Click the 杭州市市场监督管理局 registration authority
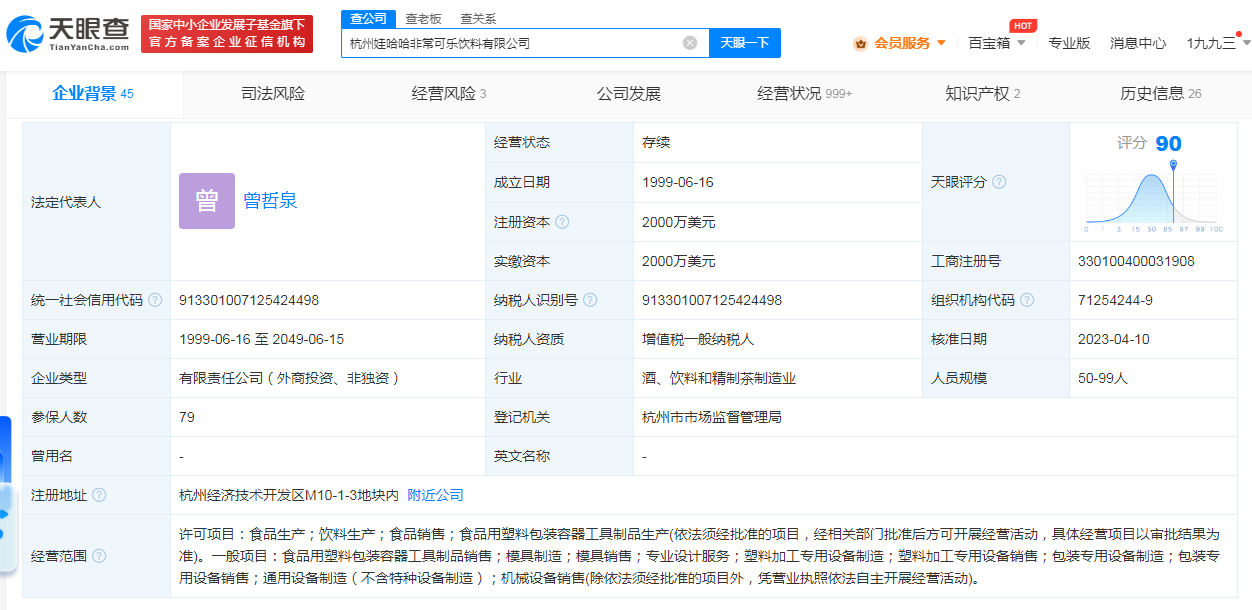This screenshot has height=610, width=1252. click(712, 417)
